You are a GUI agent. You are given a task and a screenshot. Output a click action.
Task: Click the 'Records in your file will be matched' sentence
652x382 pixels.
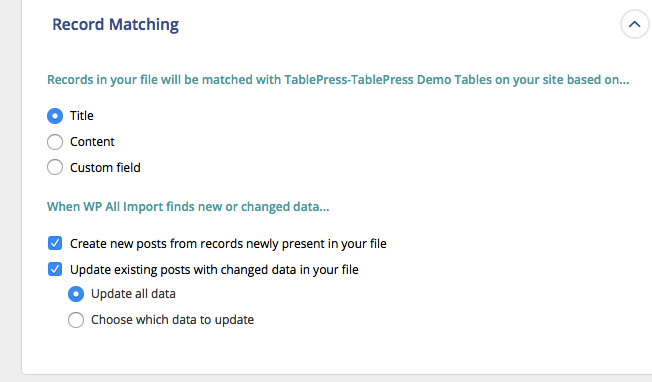(x=338, y=79)
